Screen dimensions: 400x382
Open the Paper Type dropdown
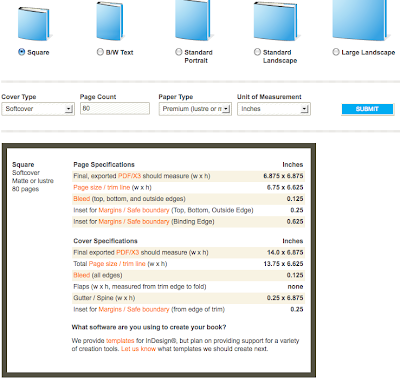(195, 109)
